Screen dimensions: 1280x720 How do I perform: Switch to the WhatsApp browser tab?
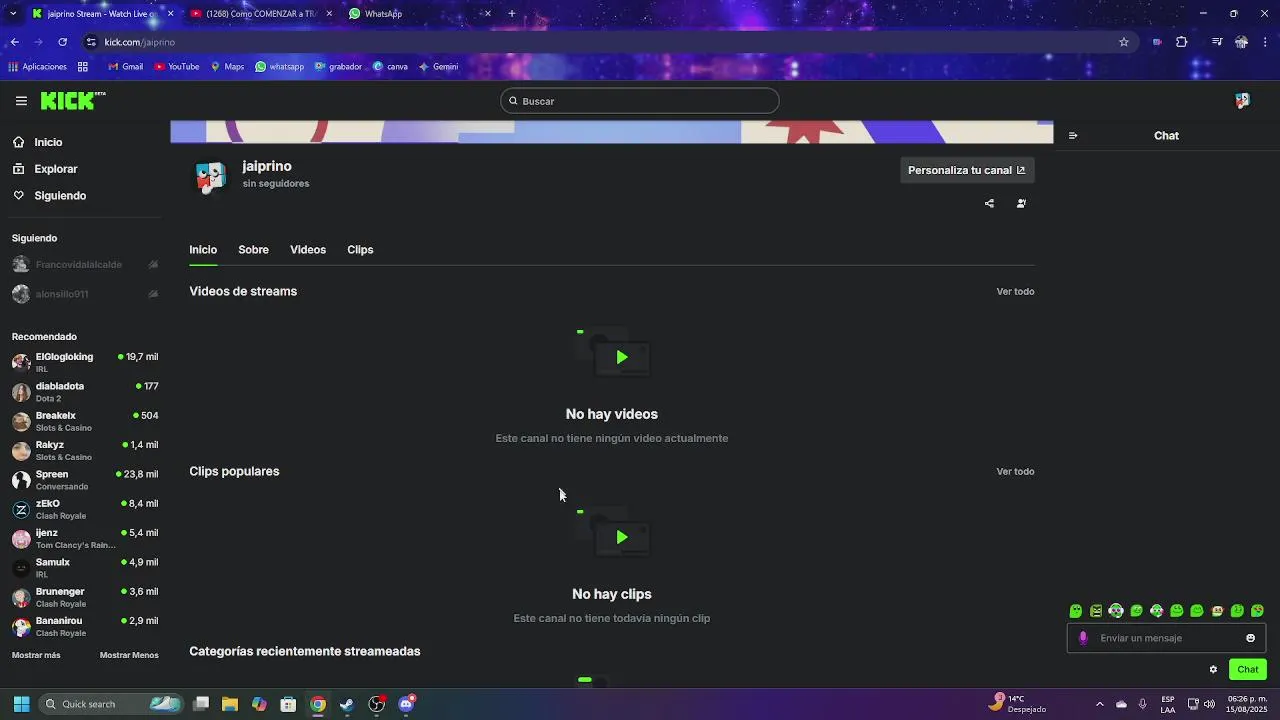point(420,14)
